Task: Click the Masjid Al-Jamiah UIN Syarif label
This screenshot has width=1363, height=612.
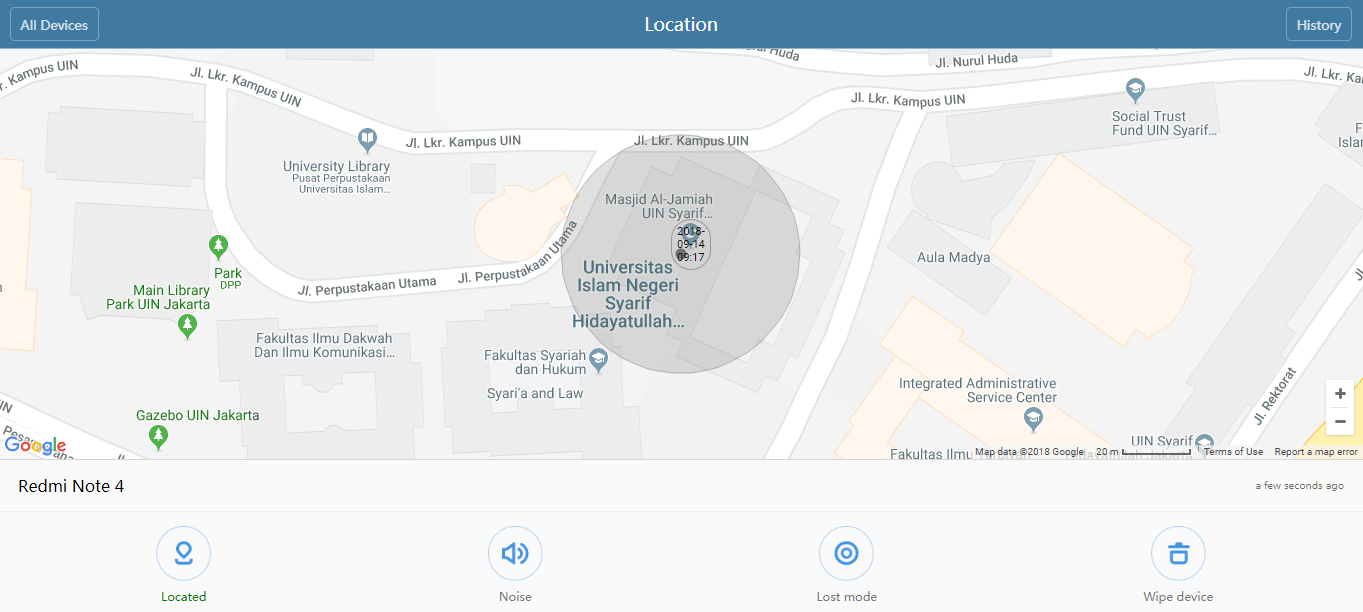Action: click(x=659, y=207)
